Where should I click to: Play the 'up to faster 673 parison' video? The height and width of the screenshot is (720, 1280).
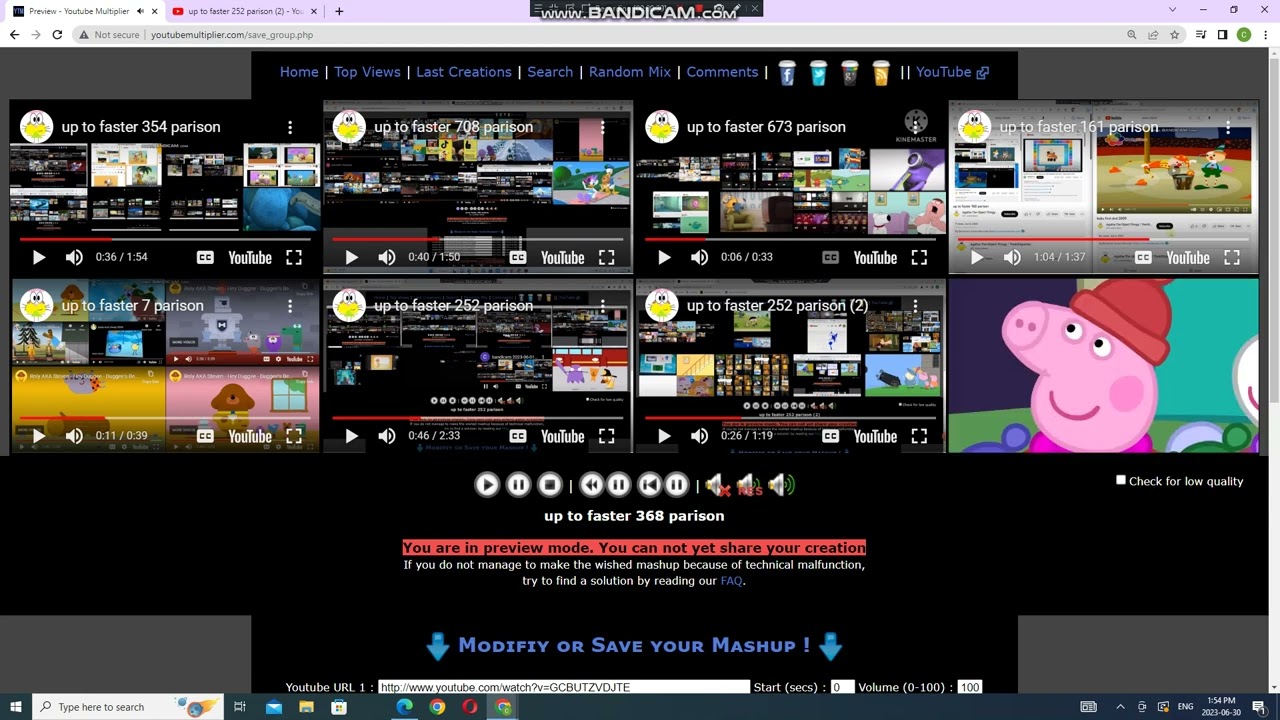point(664,258)
